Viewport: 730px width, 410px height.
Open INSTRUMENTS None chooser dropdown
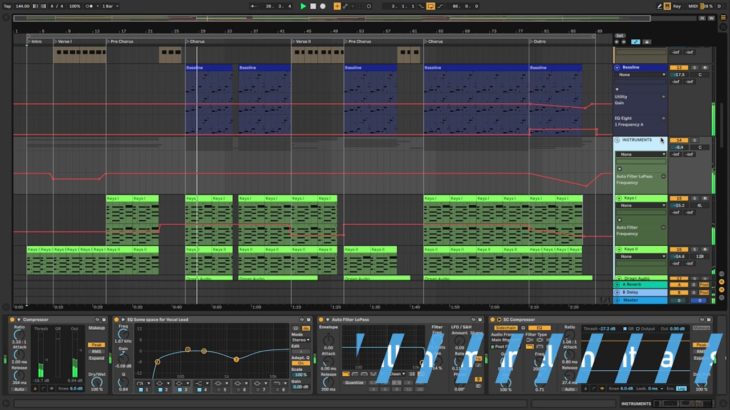coord(641,154)
